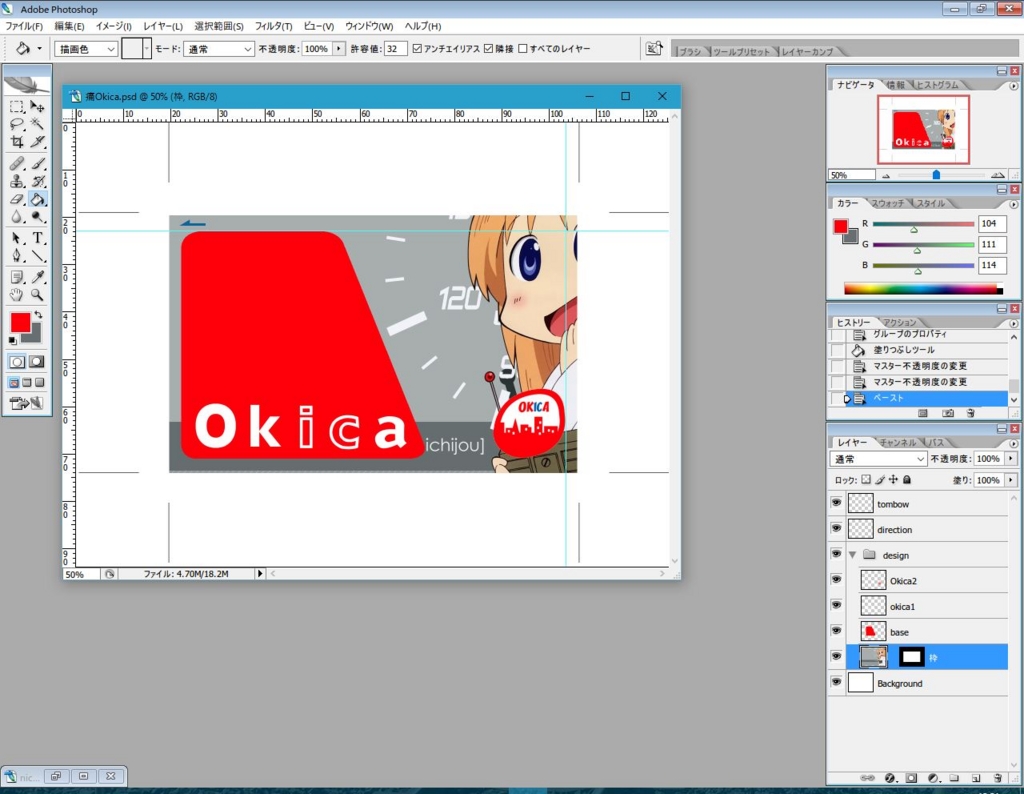Click the foreground red color swatch in toolbox
Screen dimensions: 1024x794
(20, 322)
